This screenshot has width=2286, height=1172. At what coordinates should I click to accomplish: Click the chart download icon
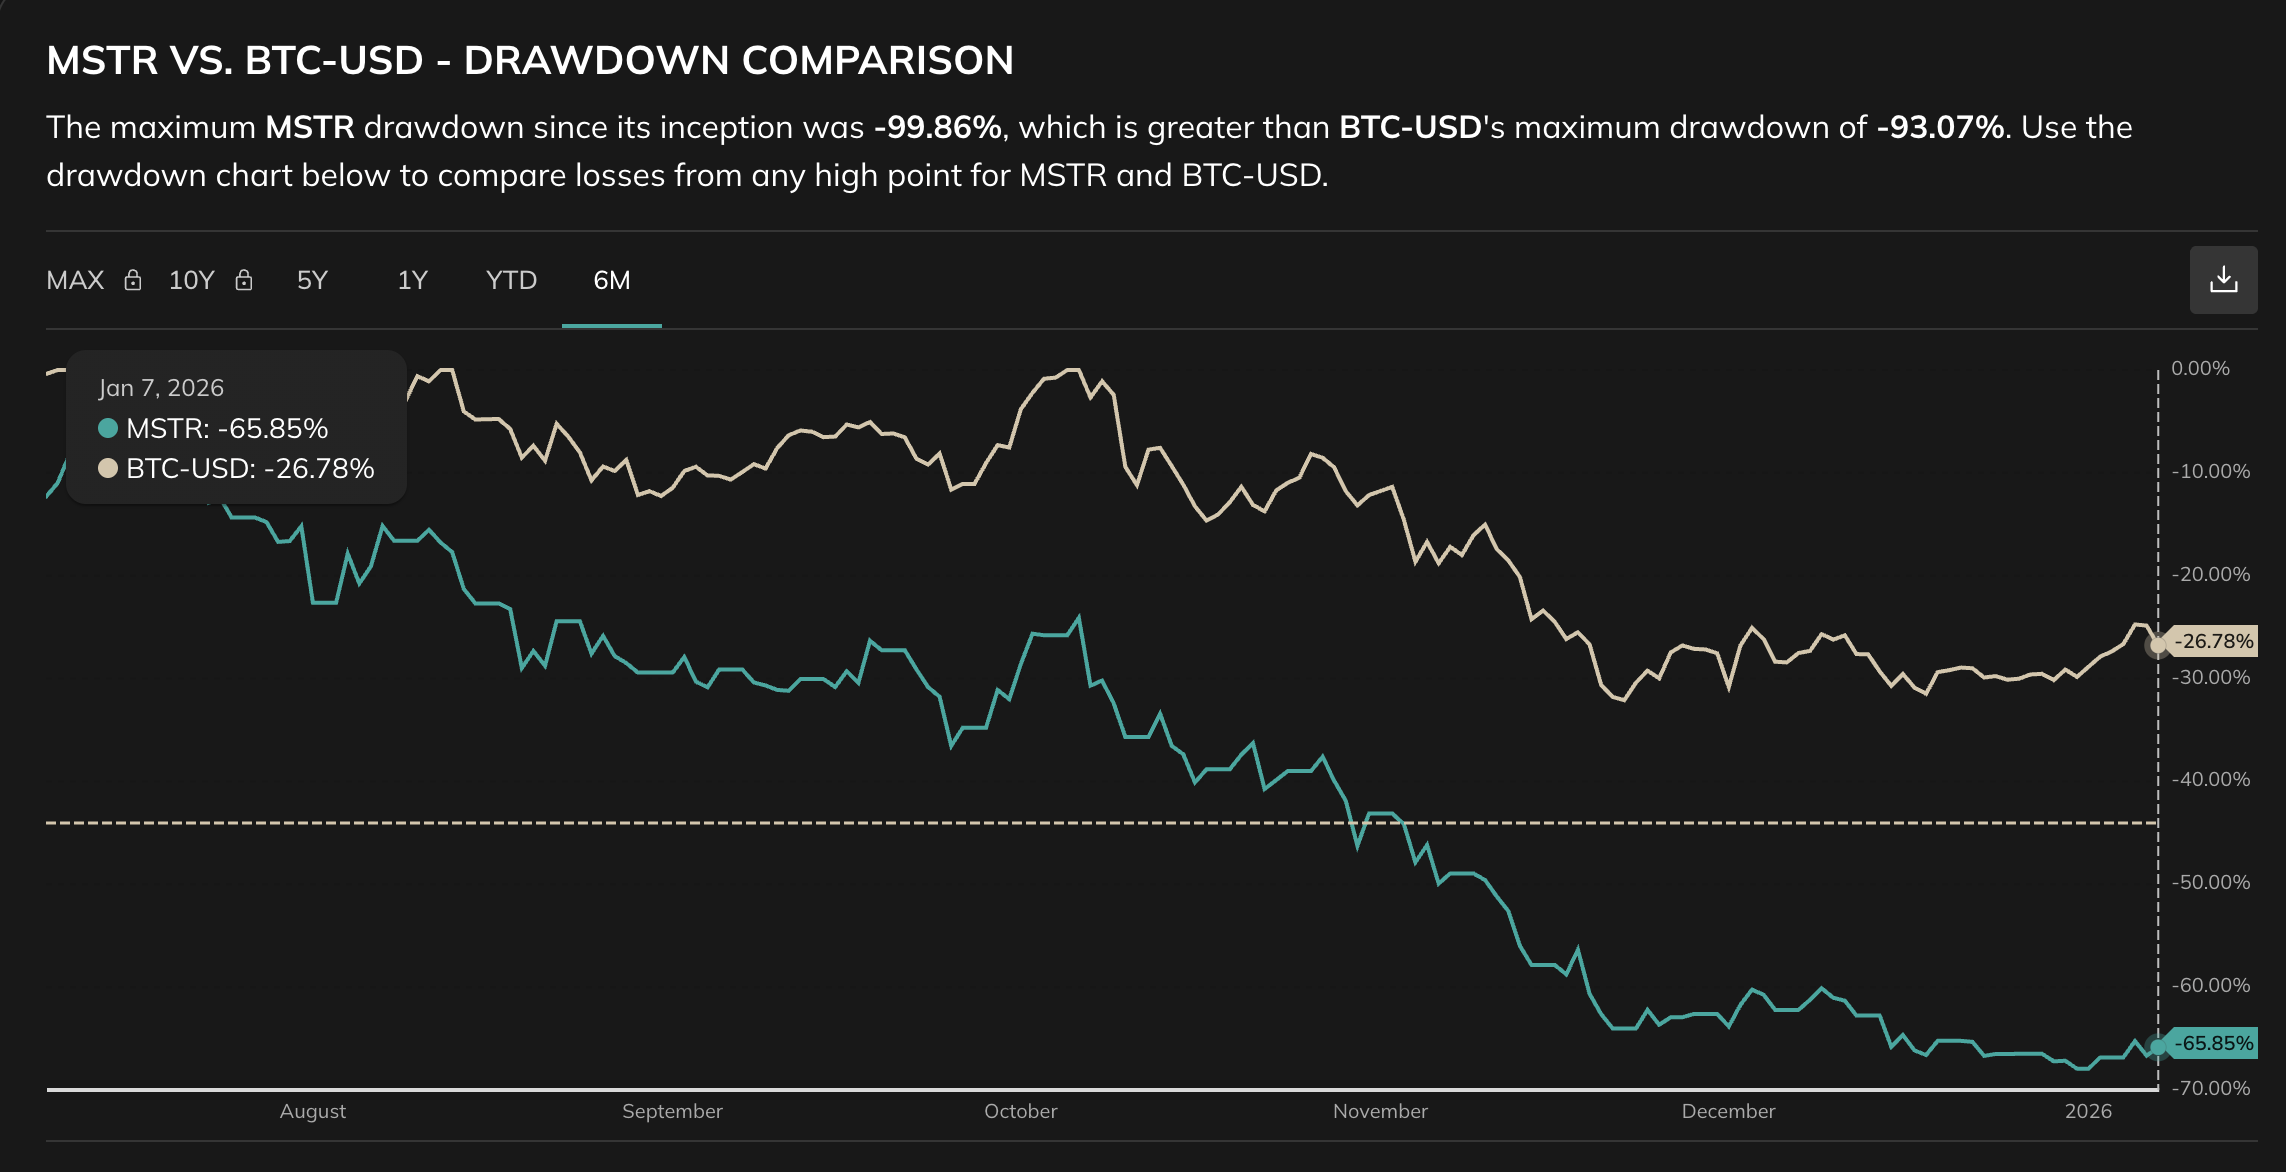[2224, 280]
